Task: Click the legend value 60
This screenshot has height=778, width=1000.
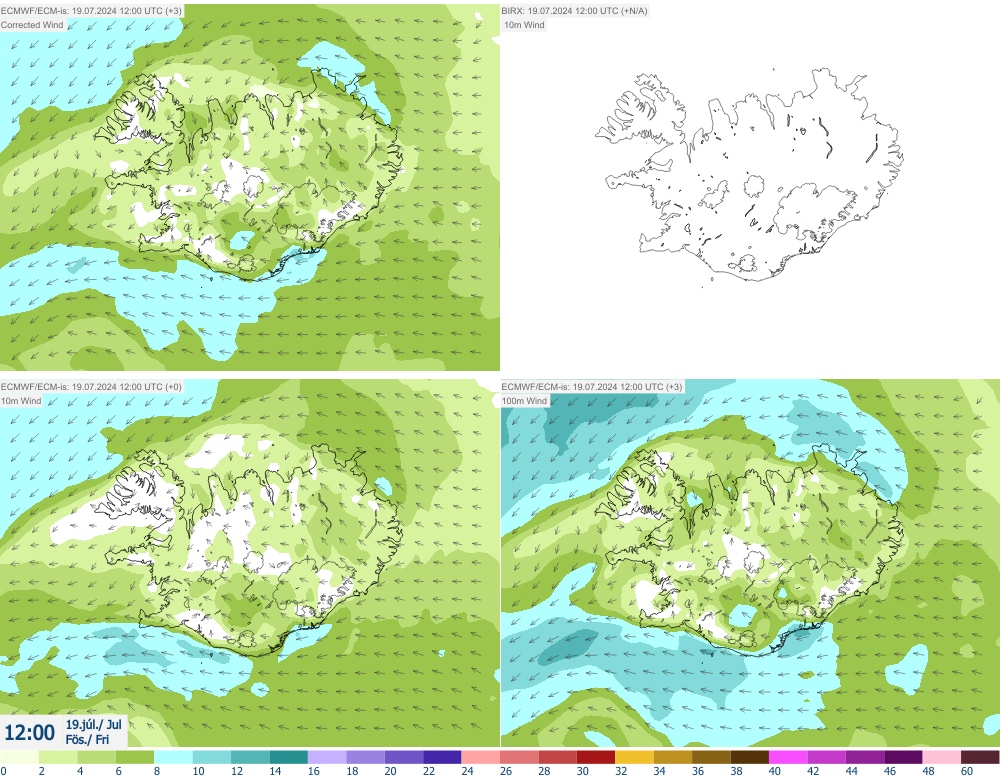Action: pos(967,771)
